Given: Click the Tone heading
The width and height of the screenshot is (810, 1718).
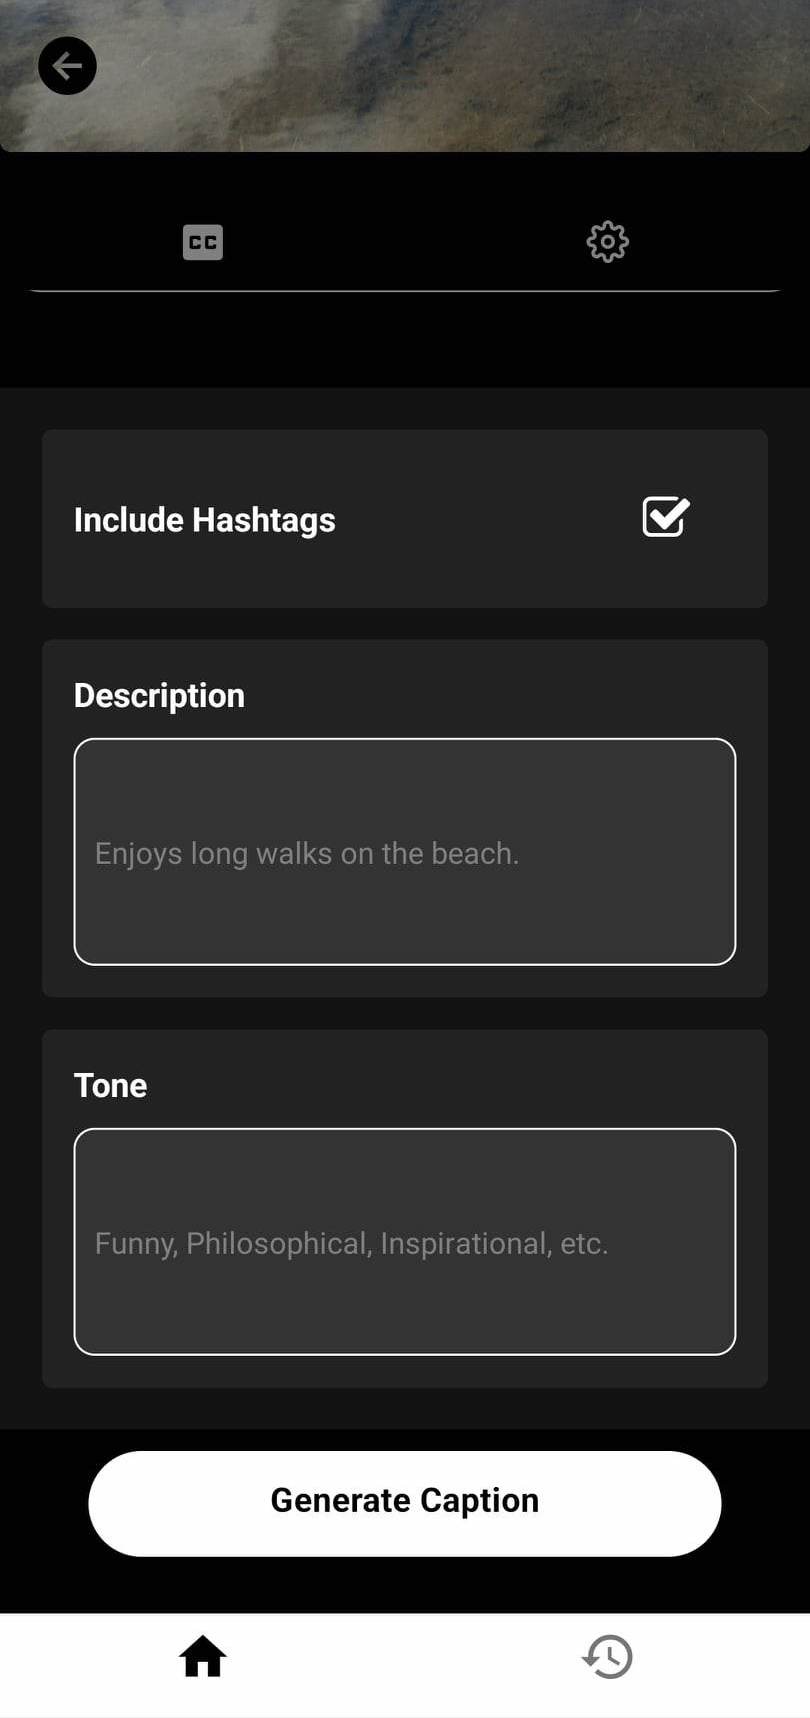Looking at the screenshot, I should pyautogui.click(x=110, y=1086).
